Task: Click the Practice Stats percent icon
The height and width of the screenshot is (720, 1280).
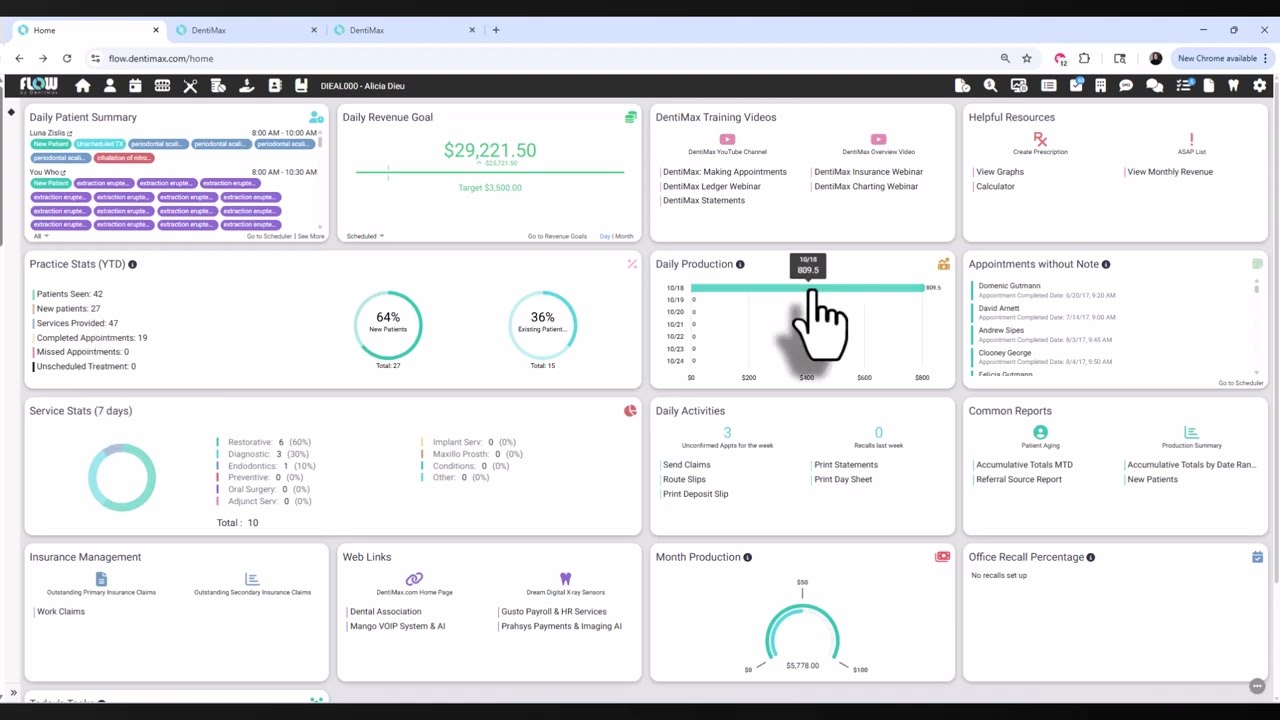Action: pos(632,264)
